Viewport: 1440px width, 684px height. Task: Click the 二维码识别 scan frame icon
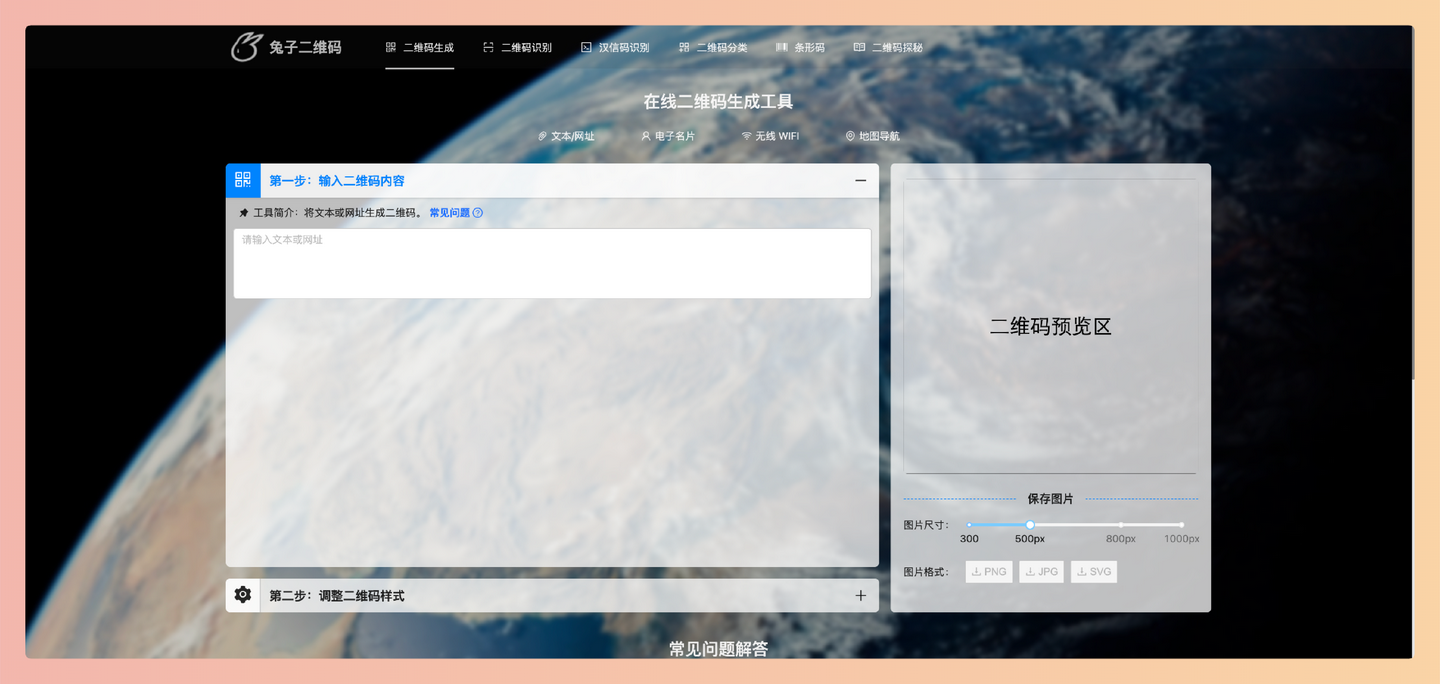(487, 46)
